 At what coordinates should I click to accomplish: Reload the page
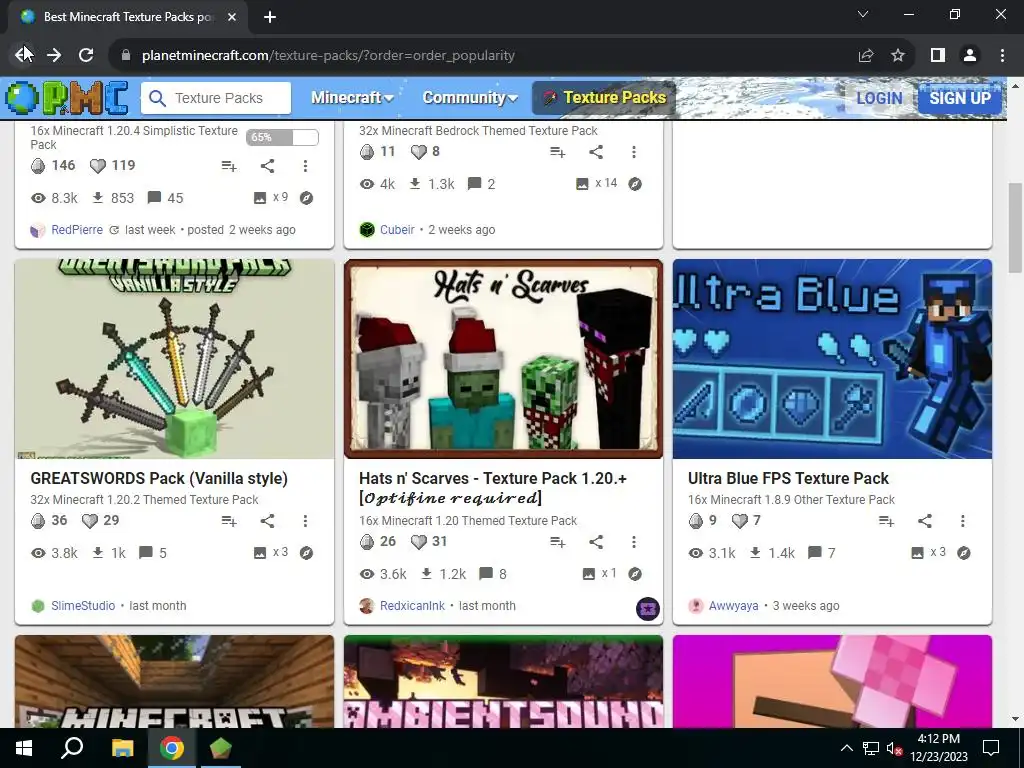tap(86, 56)
